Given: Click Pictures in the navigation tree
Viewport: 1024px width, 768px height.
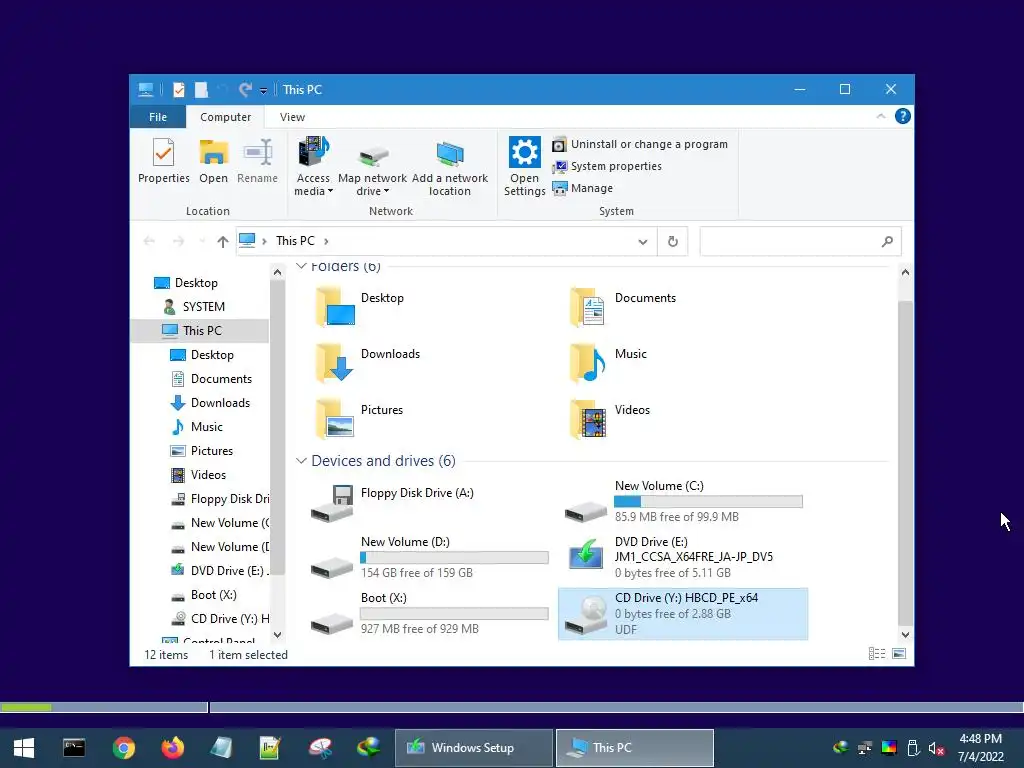Looking at the screenshot, I should point(211,451).
